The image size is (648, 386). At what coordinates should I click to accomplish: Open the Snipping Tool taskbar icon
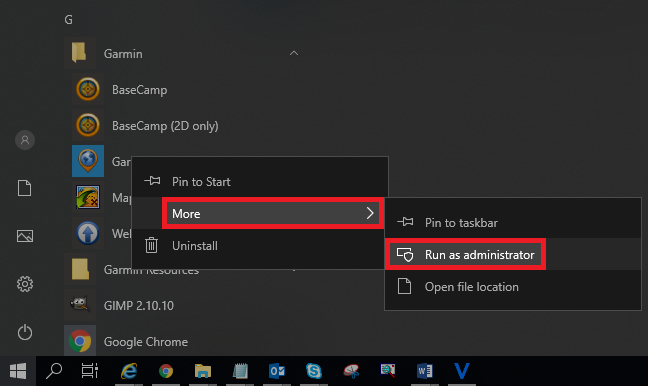coord(351,371)
